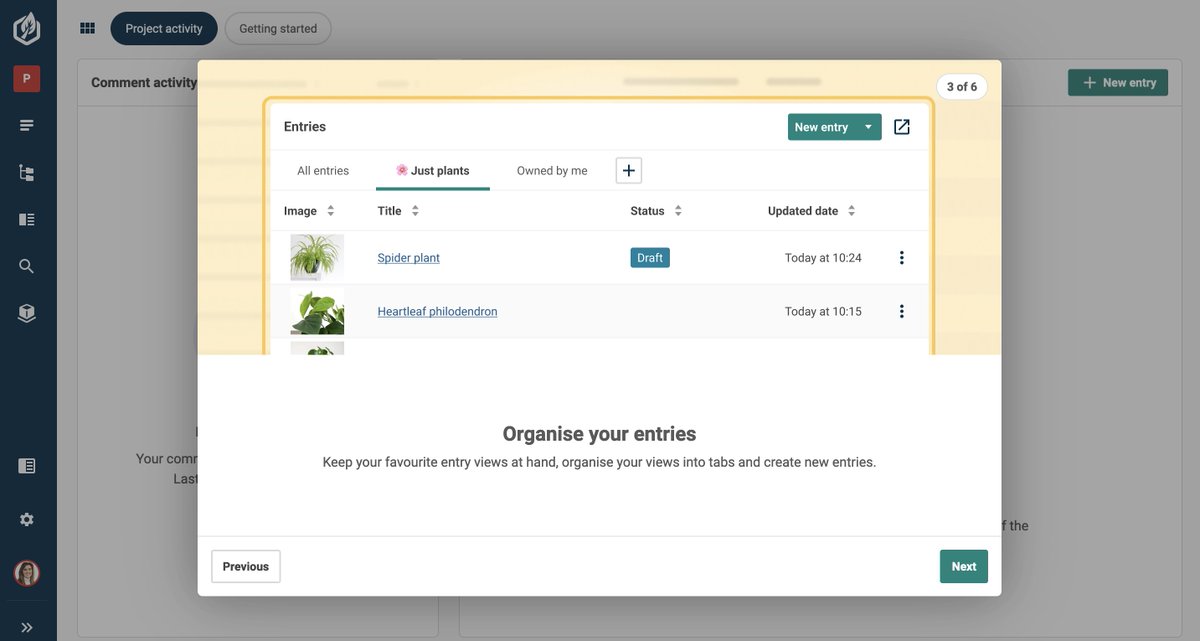
Task: Open the cube icon in sidebar
Action: coord(27,313)
